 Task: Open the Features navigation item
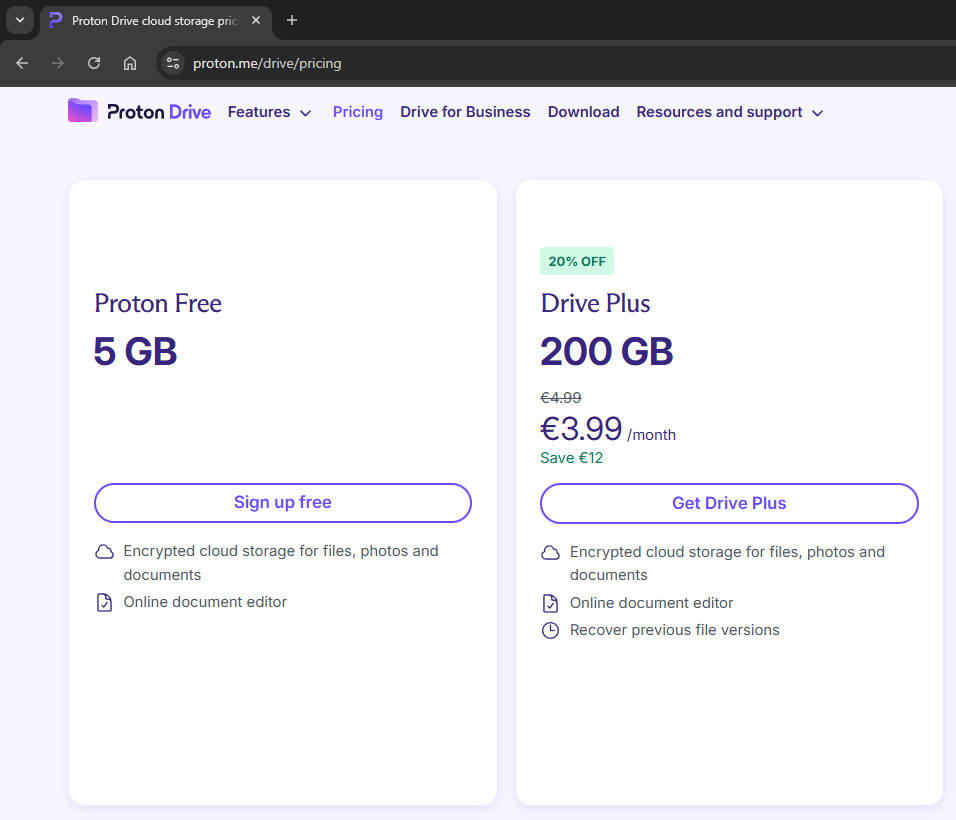(259, 112)
